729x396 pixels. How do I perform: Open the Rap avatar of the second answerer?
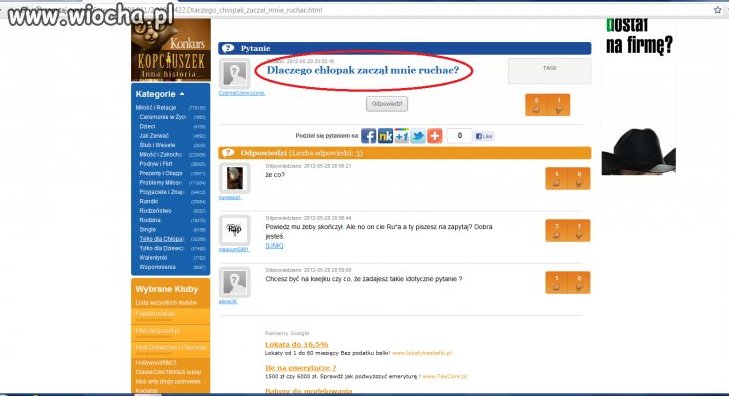tap(235, 230)
